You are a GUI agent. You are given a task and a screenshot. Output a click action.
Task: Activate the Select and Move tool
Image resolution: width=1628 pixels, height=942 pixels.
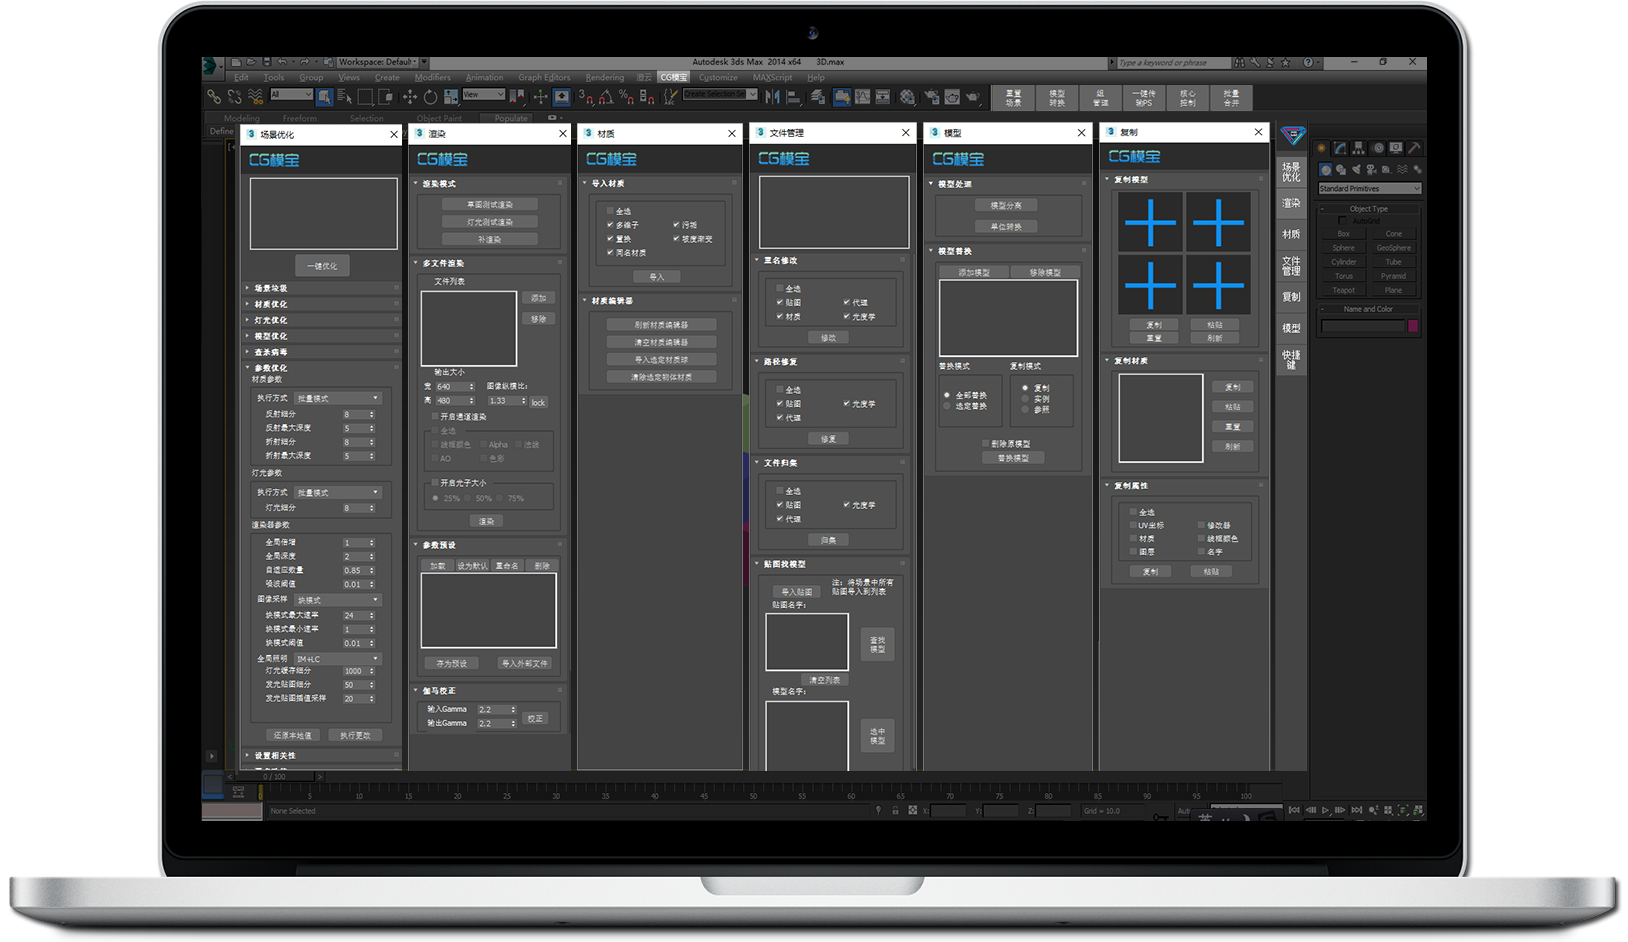point(409,97)
